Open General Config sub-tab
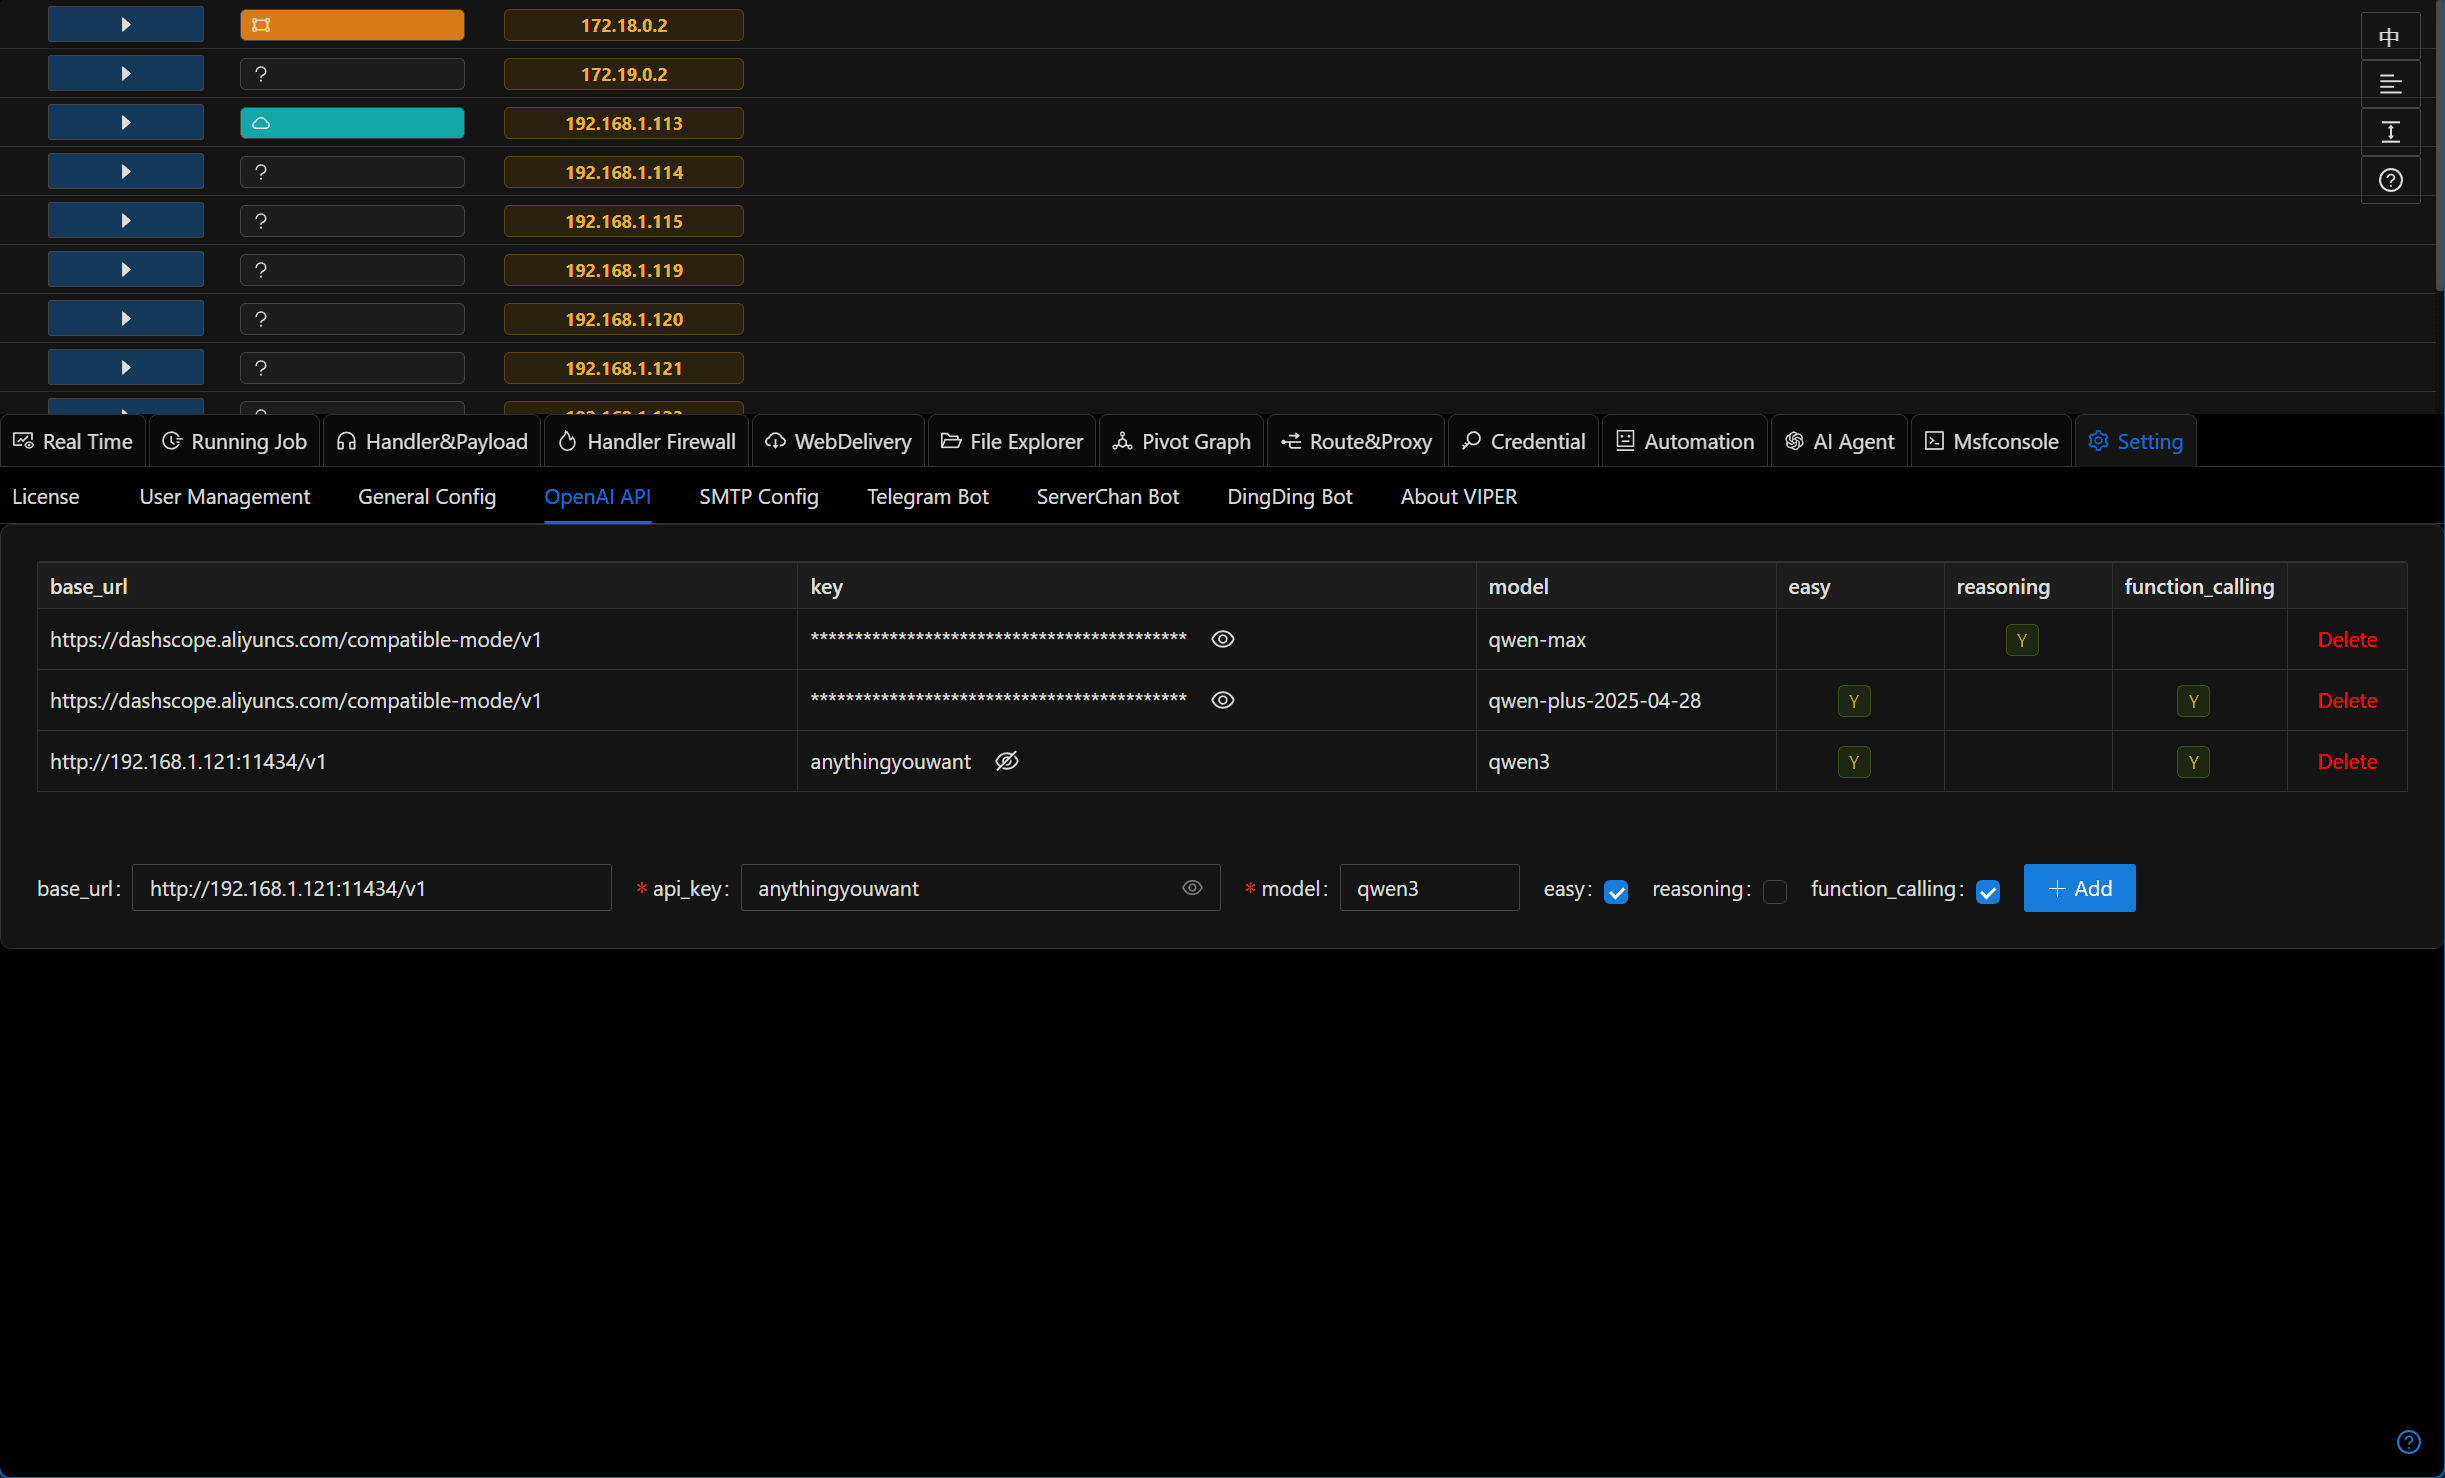 [427, 497]
